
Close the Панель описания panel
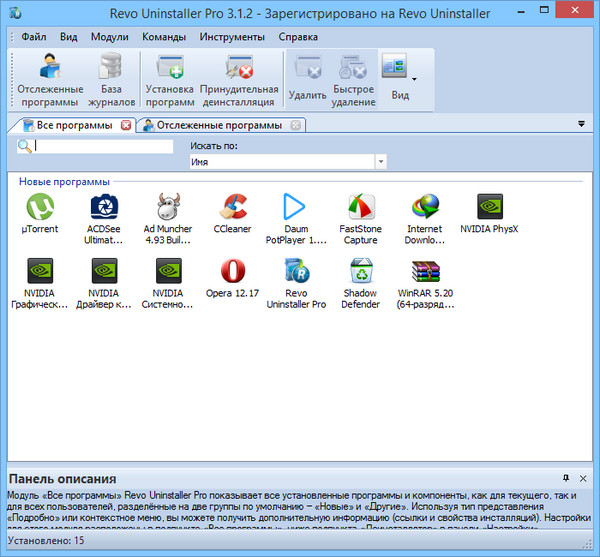point(583,478)
